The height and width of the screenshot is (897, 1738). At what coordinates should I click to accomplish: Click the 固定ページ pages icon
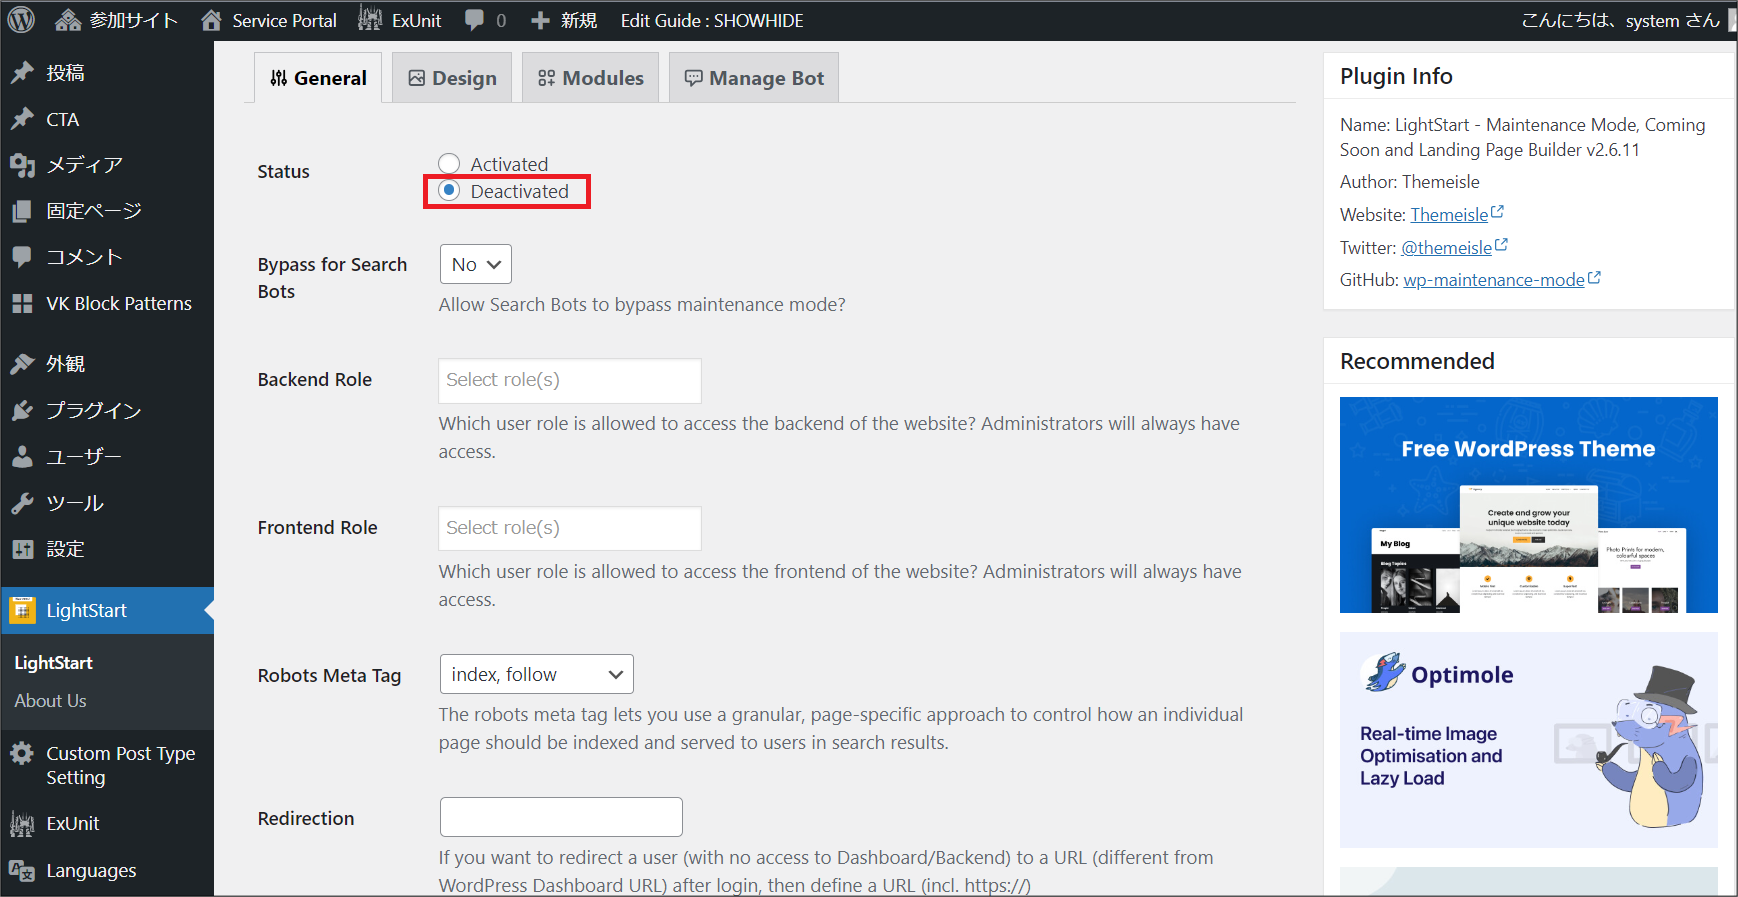(x=22, y=211)
